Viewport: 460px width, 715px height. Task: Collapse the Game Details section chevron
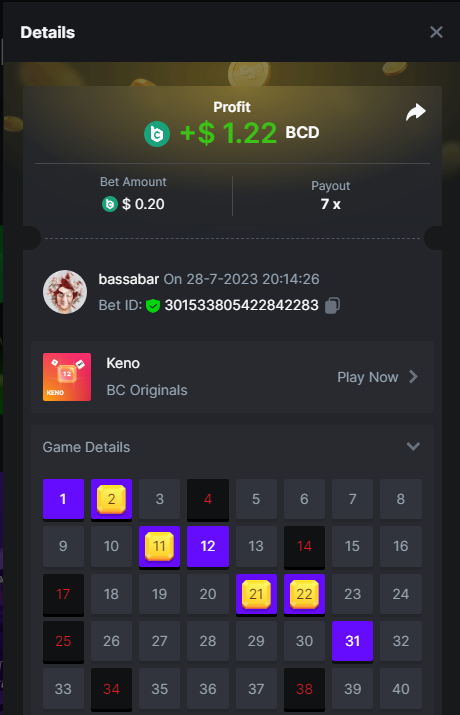coord(413,446)
